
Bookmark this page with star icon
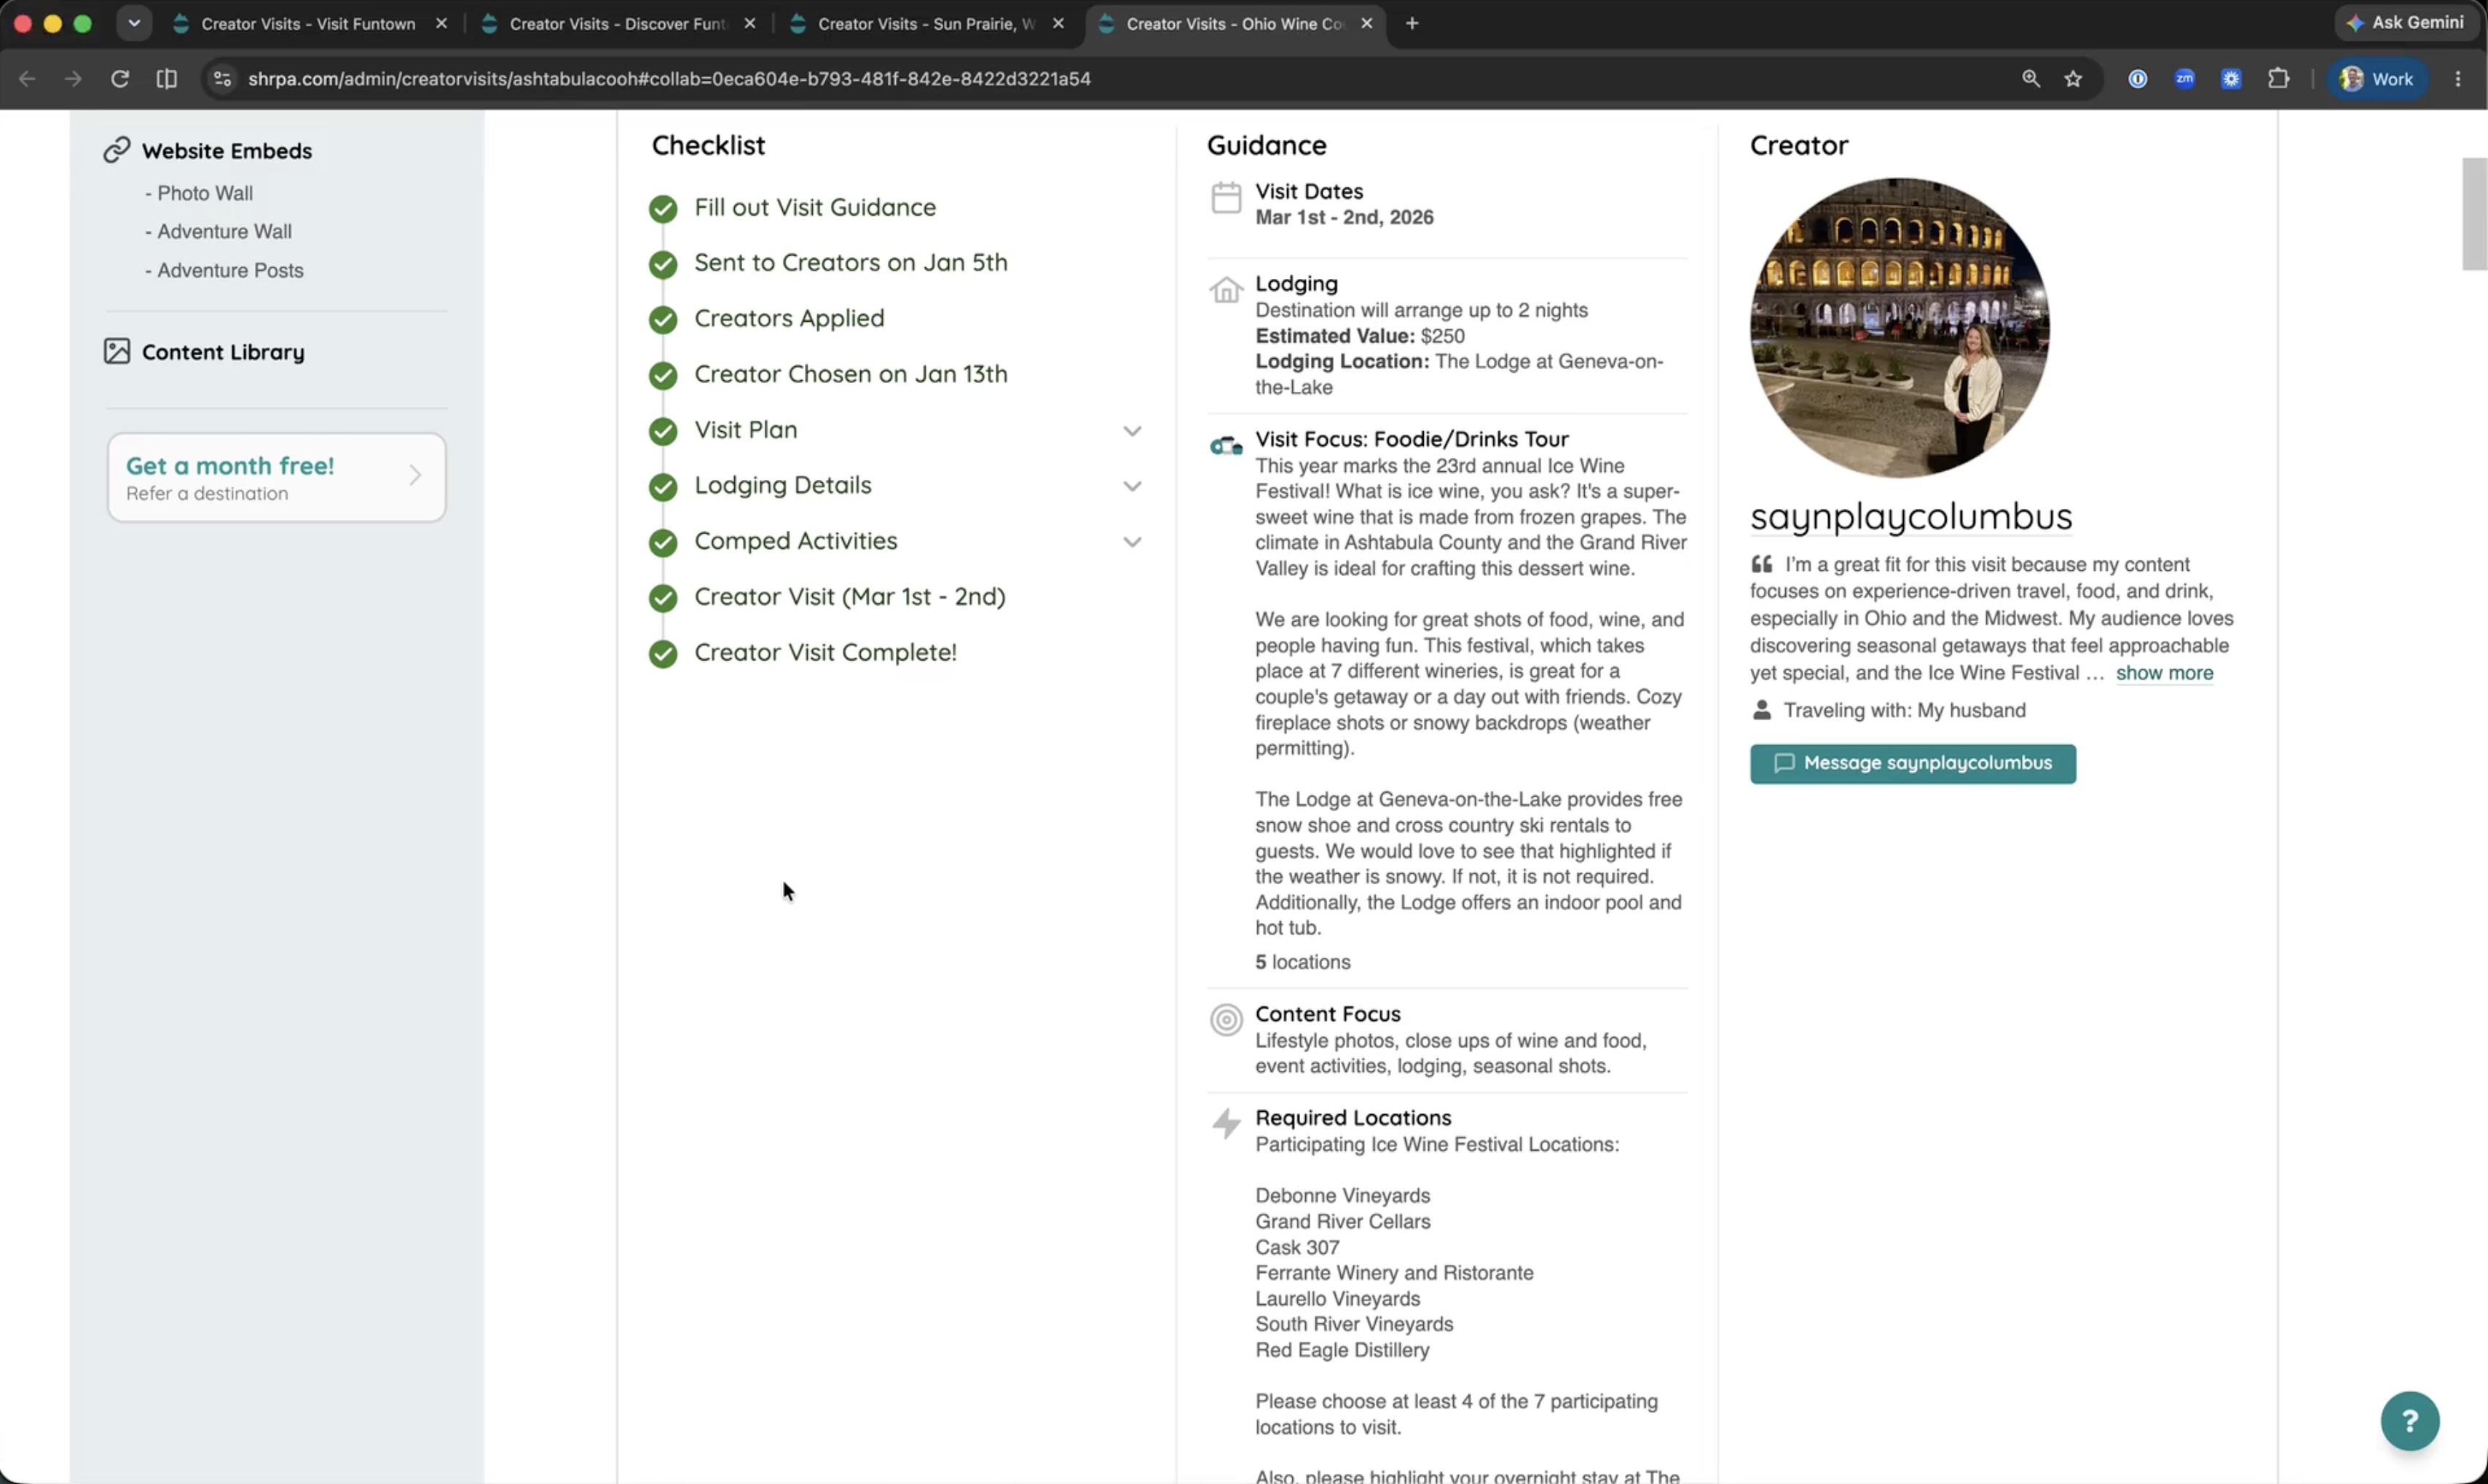click(2073, 79)
